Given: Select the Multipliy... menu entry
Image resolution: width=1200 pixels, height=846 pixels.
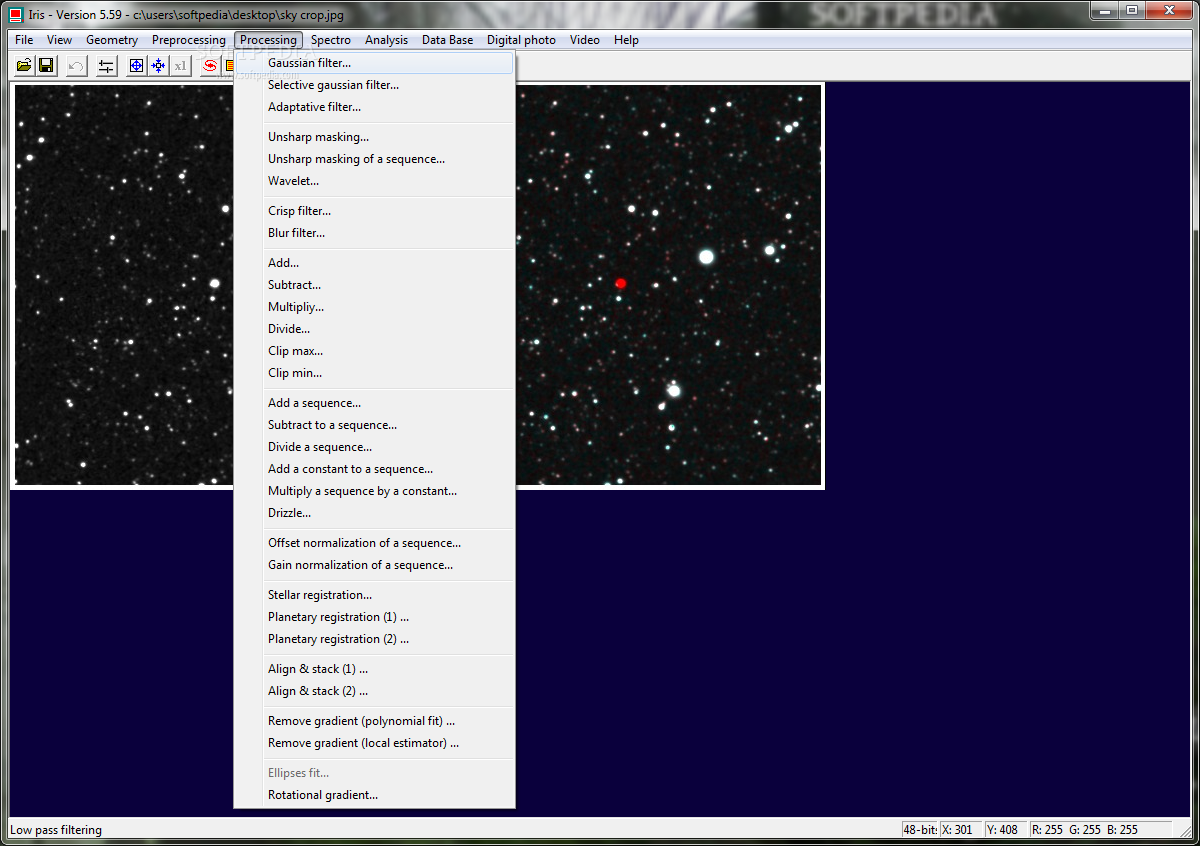Looking at the screenshot, I should click(x=375, y=307).
